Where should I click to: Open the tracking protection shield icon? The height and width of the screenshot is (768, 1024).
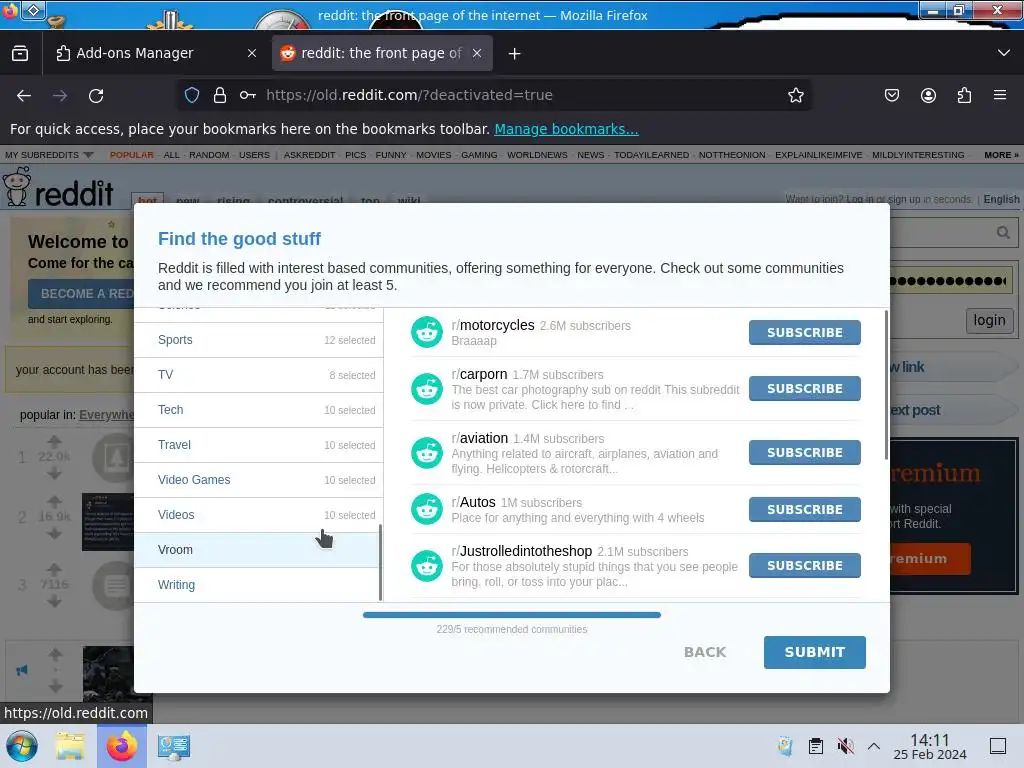192,95
